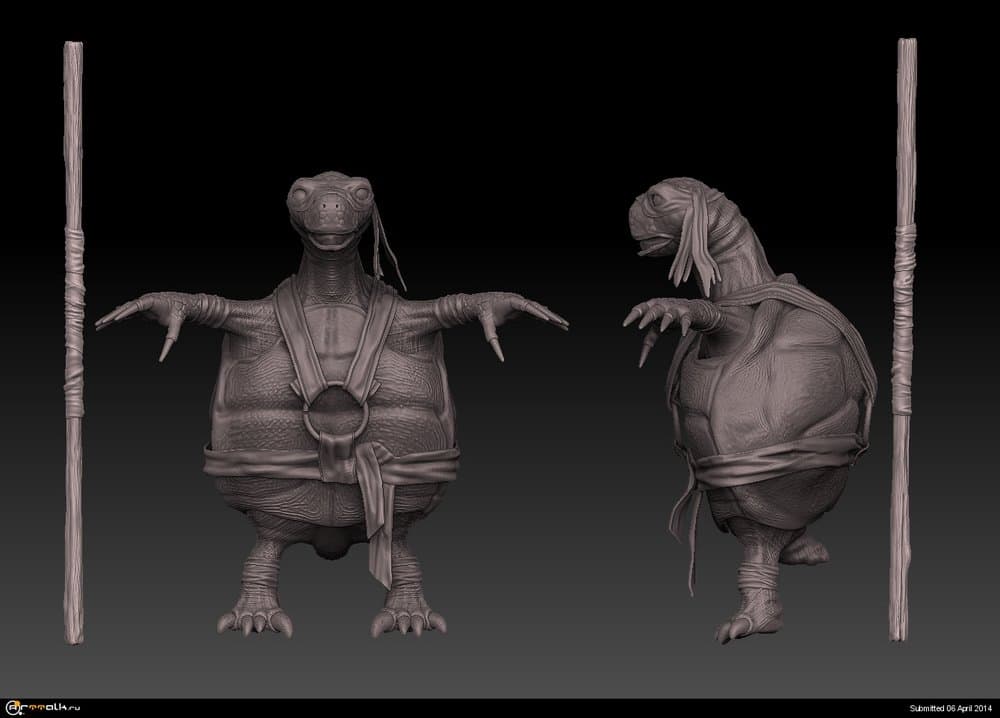Click the right wrapped bo staff model
The width and height of the screenshot is (1000, 718).
pyautogui.click(x=905, y=350)
